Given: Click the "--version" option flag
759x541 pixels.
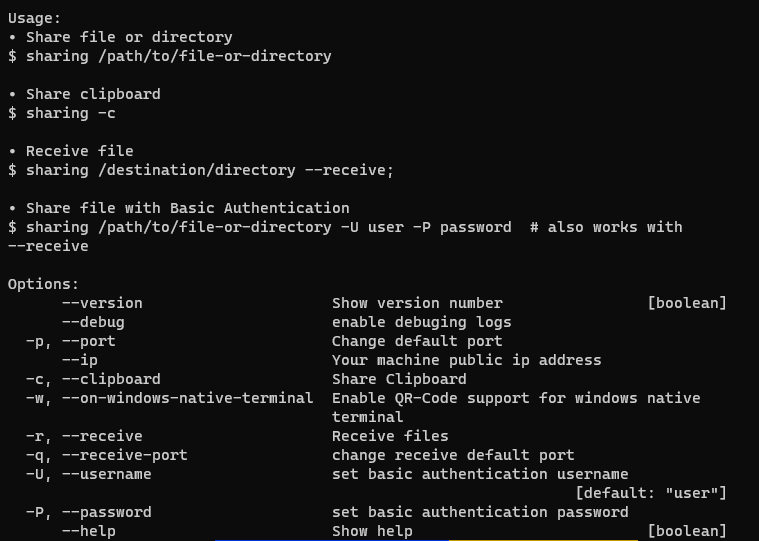Looking at the screenshot, I should tap(102, 303).
